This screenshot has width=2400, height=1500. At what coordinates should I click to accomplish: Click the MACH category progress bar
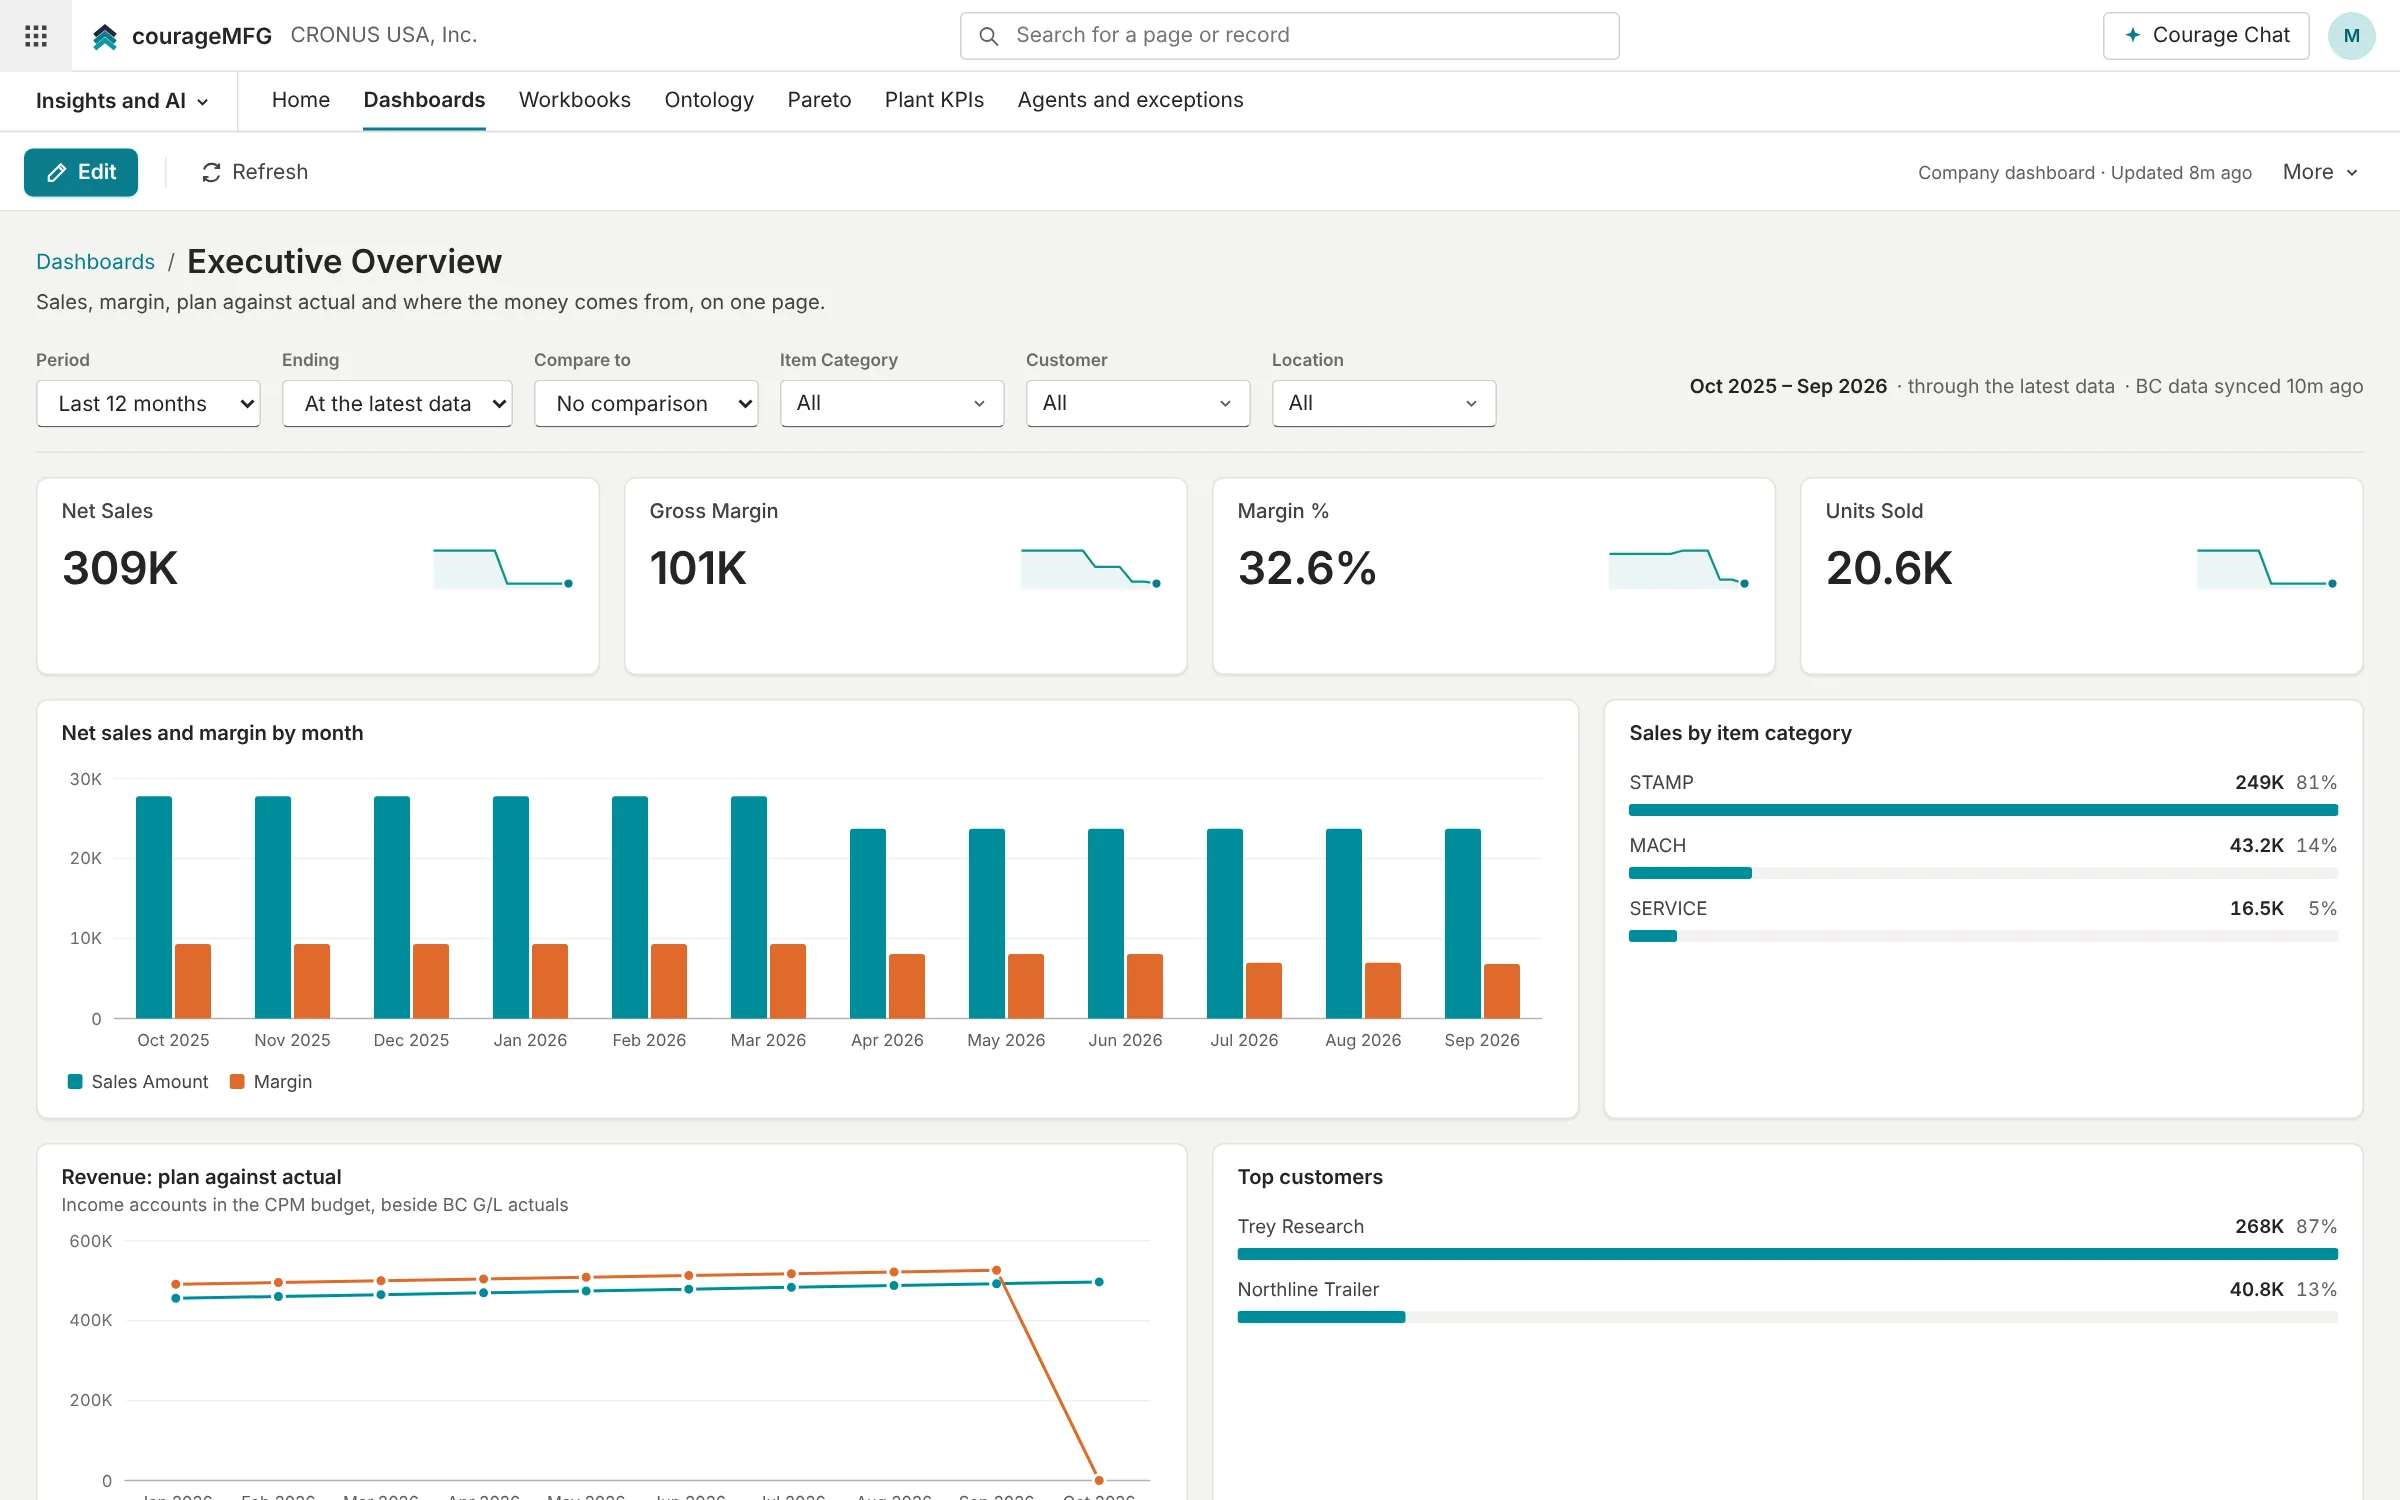tap(1983, 873)
